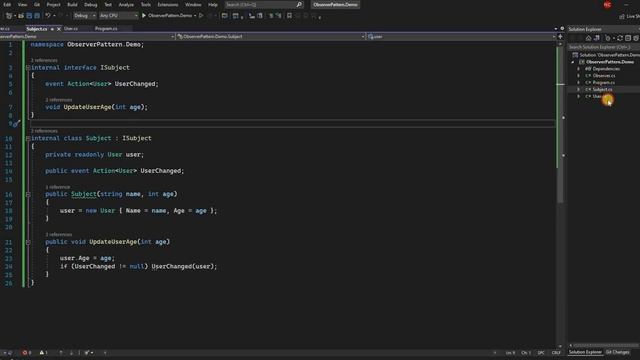
Task: Switch to Git Changes panel tab
Action: click(617, 352)
